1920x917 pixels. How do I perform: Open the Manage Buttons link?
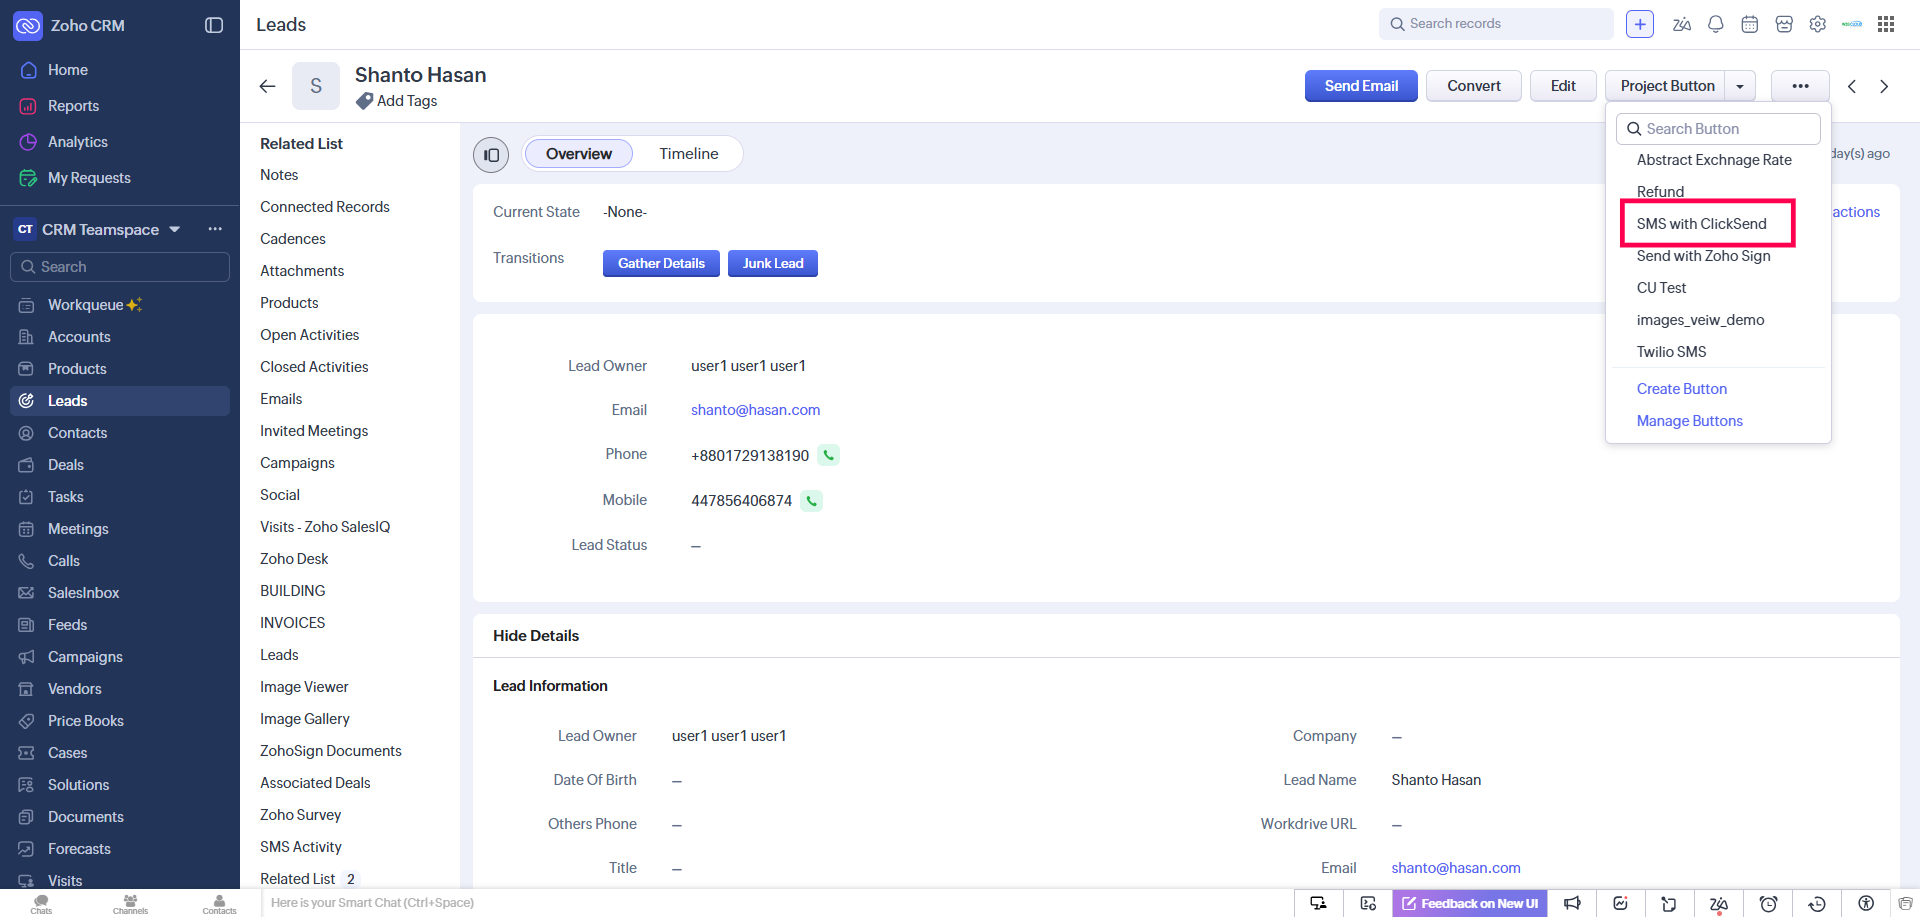coord(1689,421)
